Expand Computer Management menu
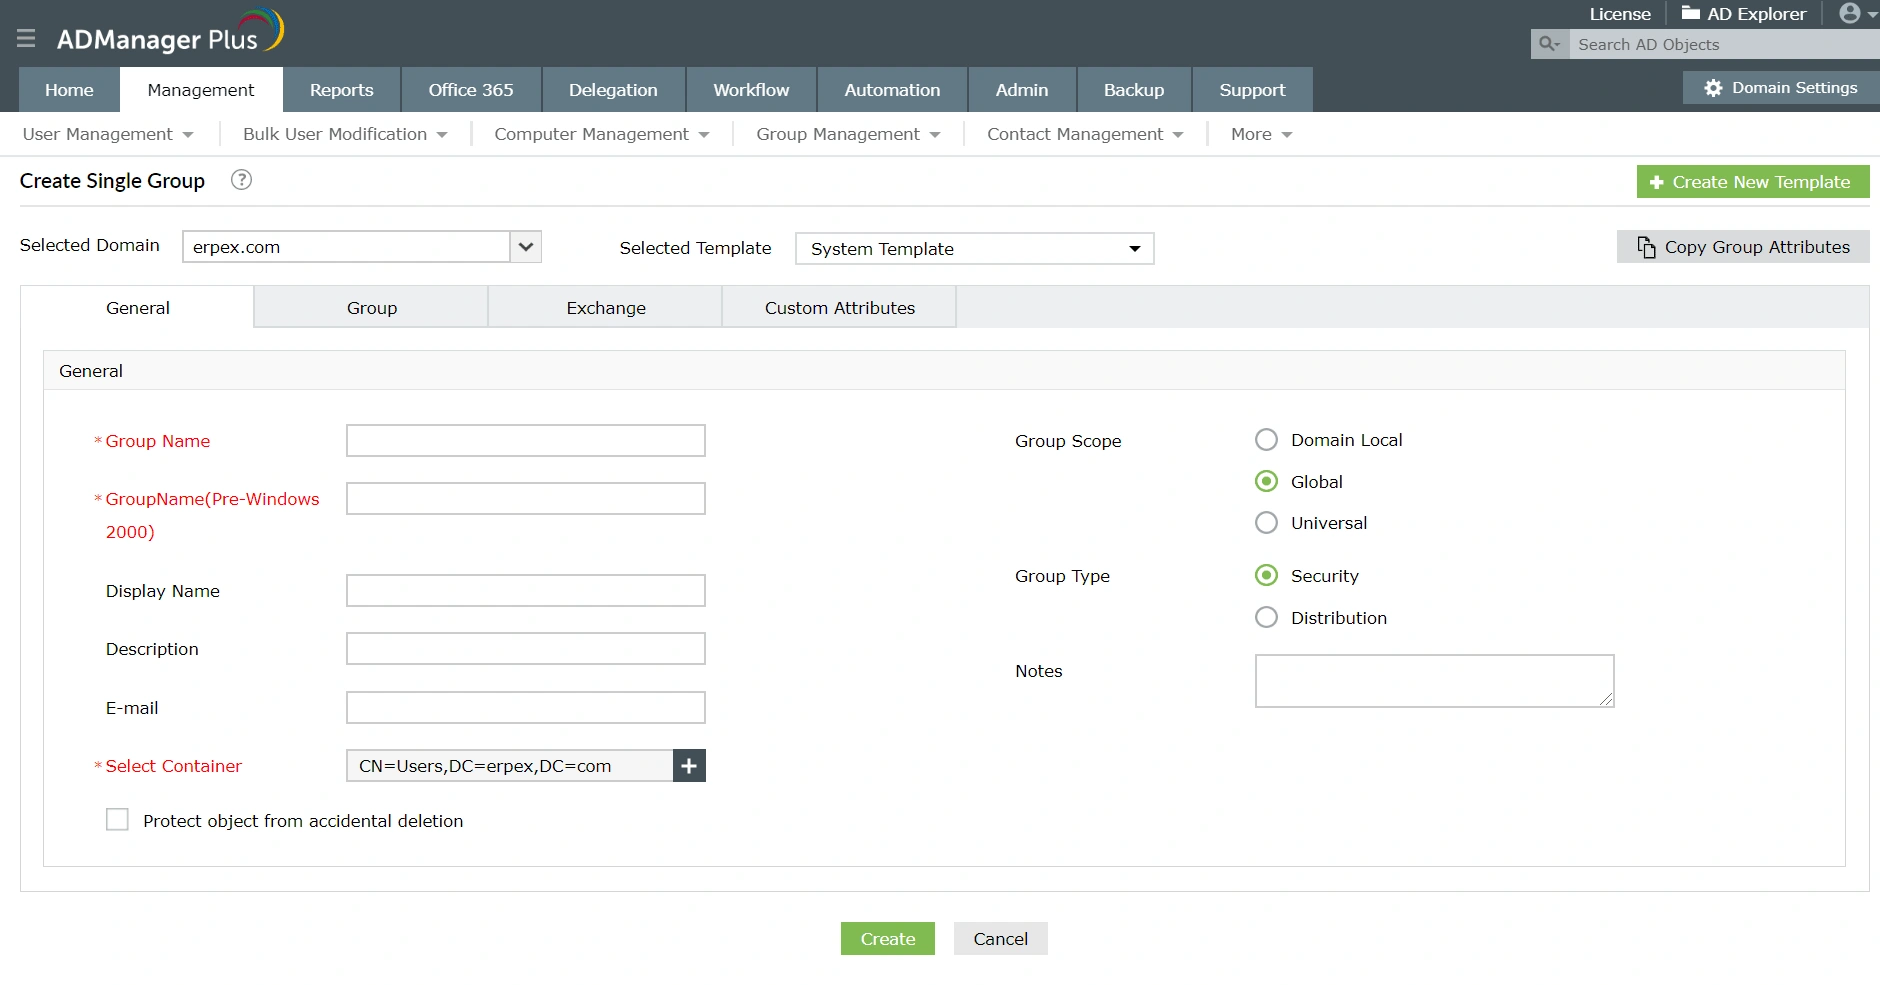The height and width of the screenshot is (986, 1880). (602, 134)
